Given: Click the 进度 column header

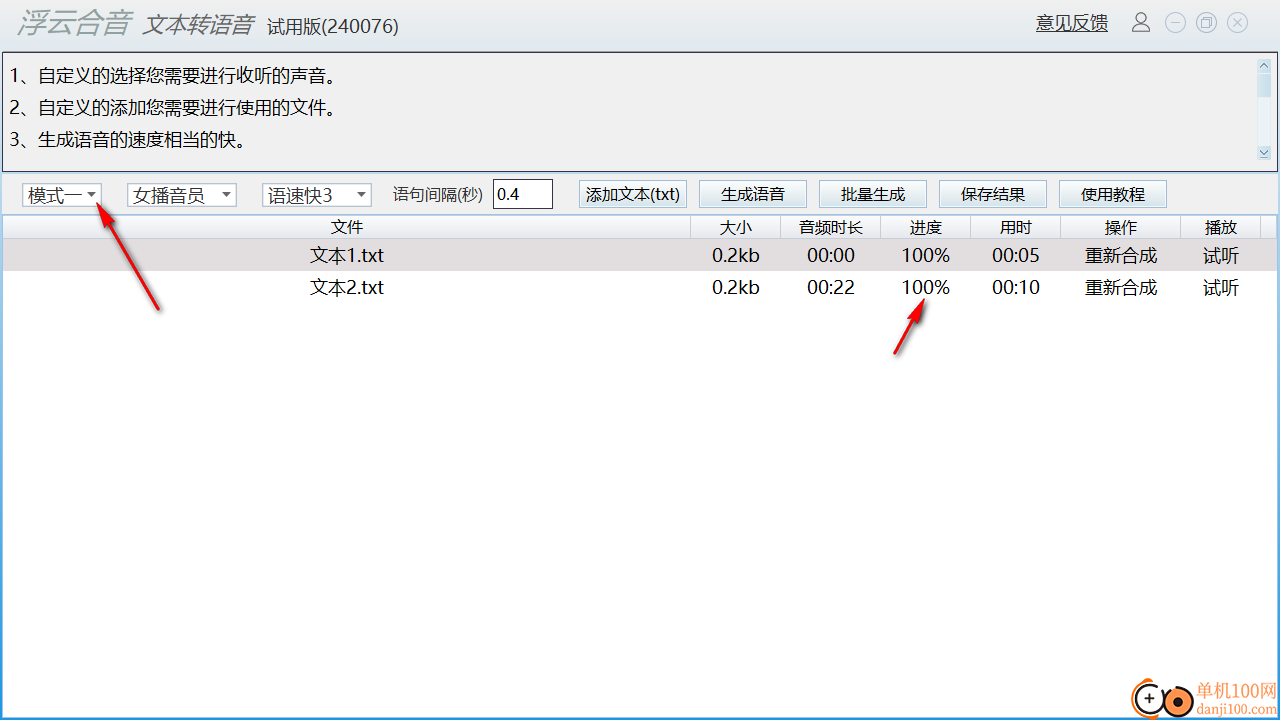Looking at the screenshot, I should point(926,227).
